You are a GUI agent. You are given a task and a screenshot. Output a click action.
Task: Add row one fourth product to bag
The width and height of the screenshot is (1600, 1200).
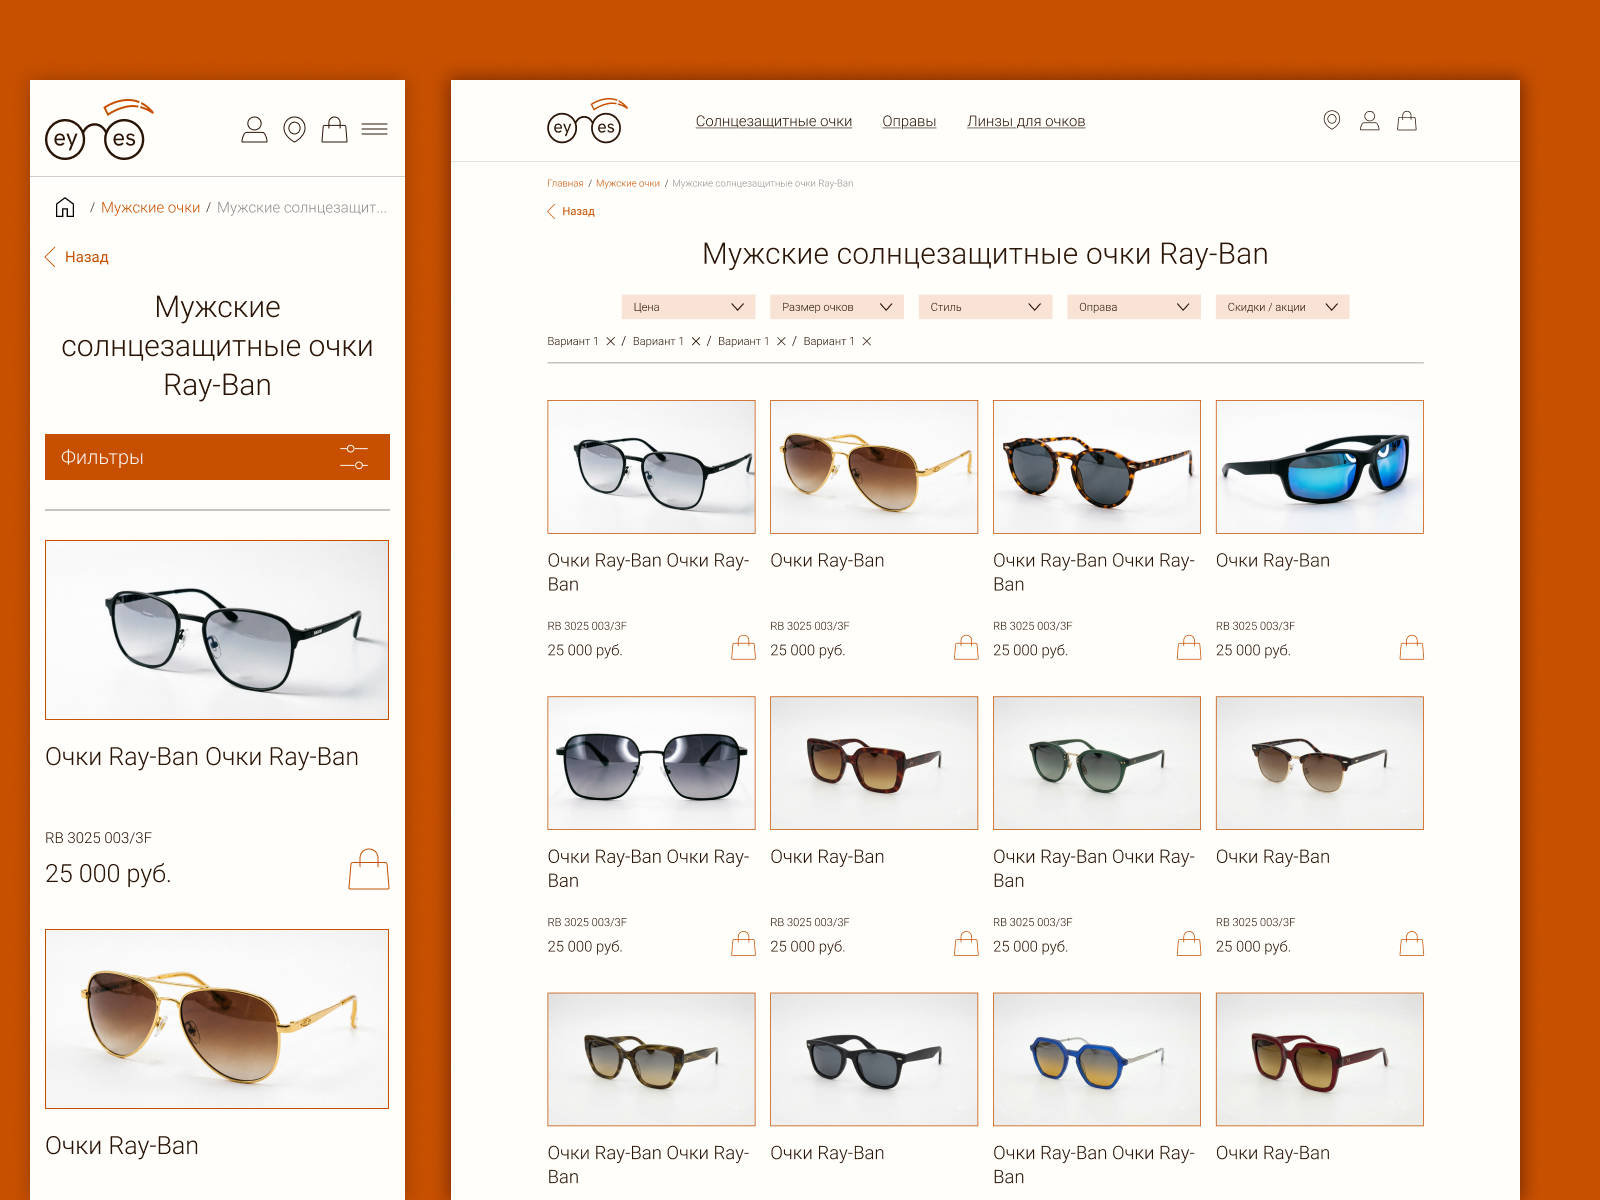tap(1412, 648)
